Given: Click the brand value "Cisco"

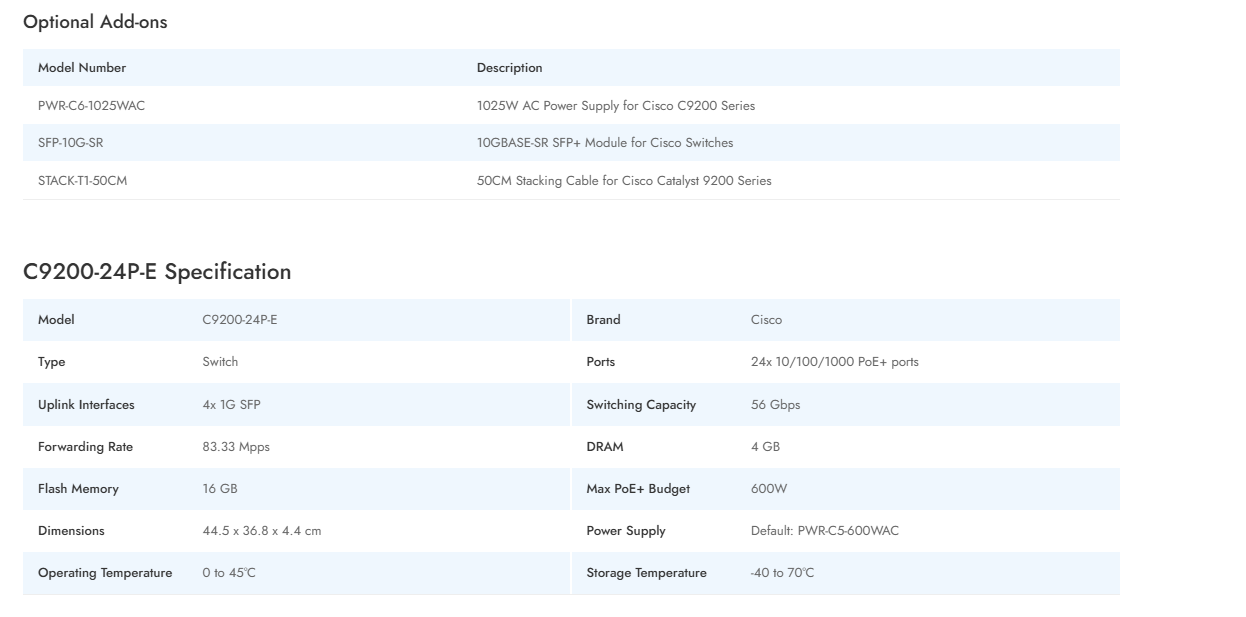Looking at the screenshot, I should [767, 320].
